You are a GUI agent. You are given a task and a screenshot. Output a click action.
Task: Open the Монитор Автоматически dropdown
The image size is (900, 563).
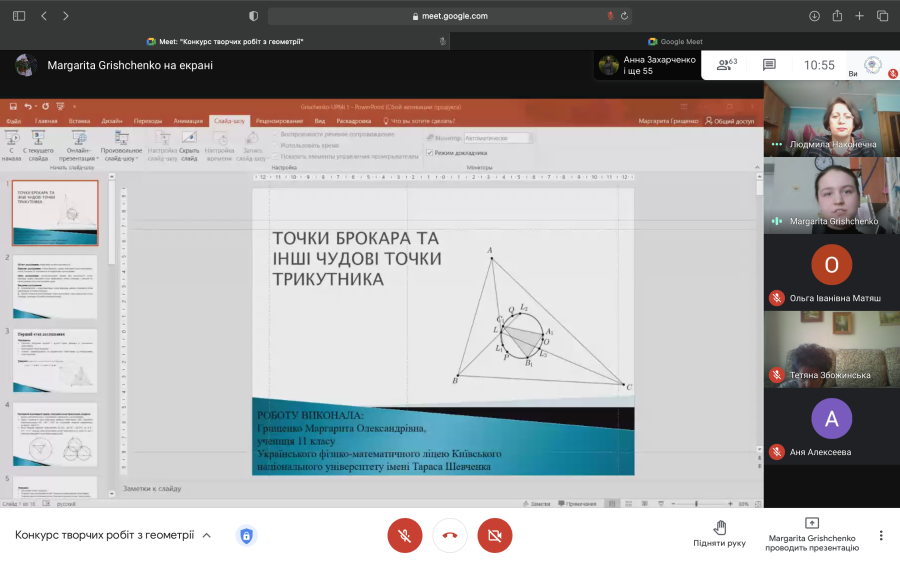(x=498, y=138)
